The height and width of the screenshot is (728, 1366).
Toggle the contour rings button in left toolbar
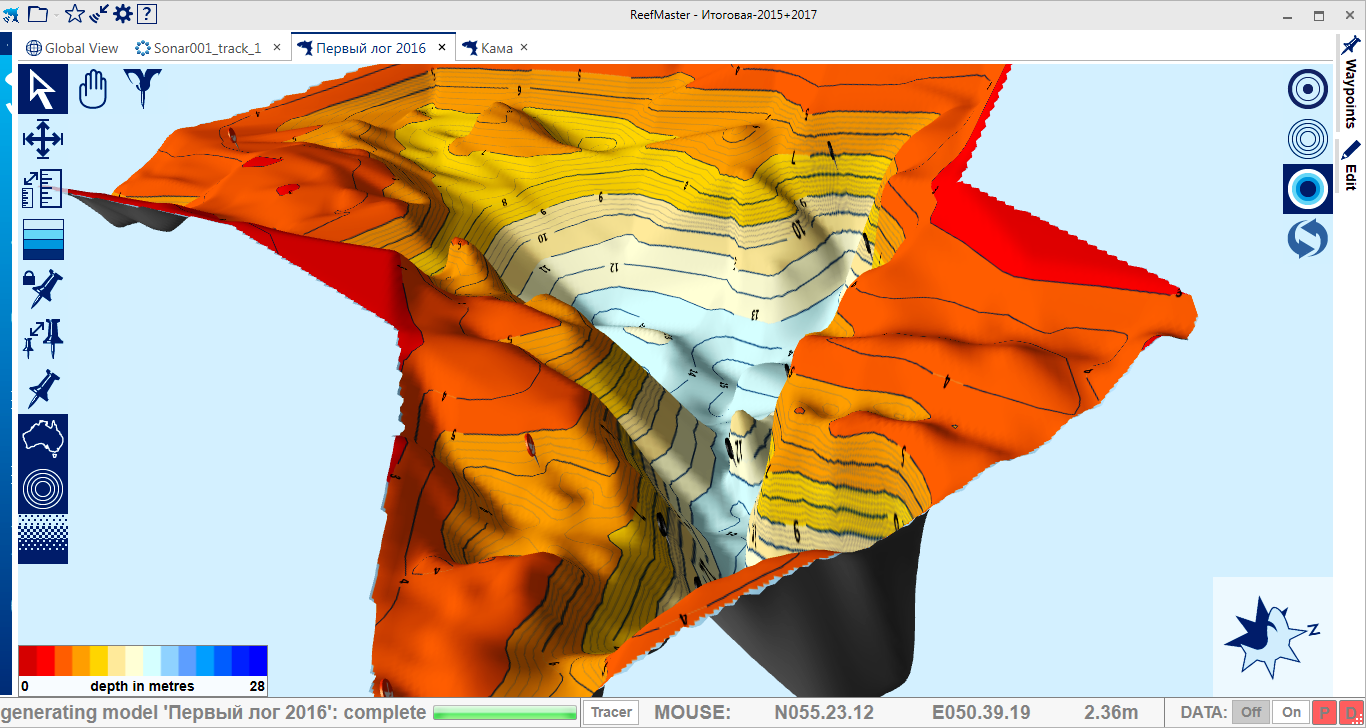coord(43,489)
